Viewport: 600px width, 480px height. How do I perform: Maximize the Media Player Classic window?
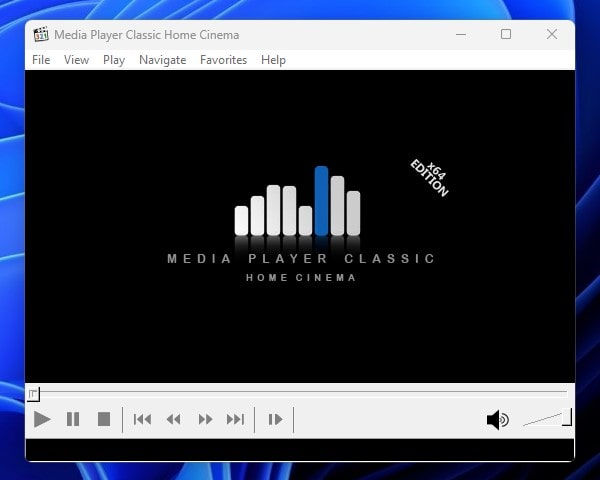pyautogui.click(x=506, y=34)
